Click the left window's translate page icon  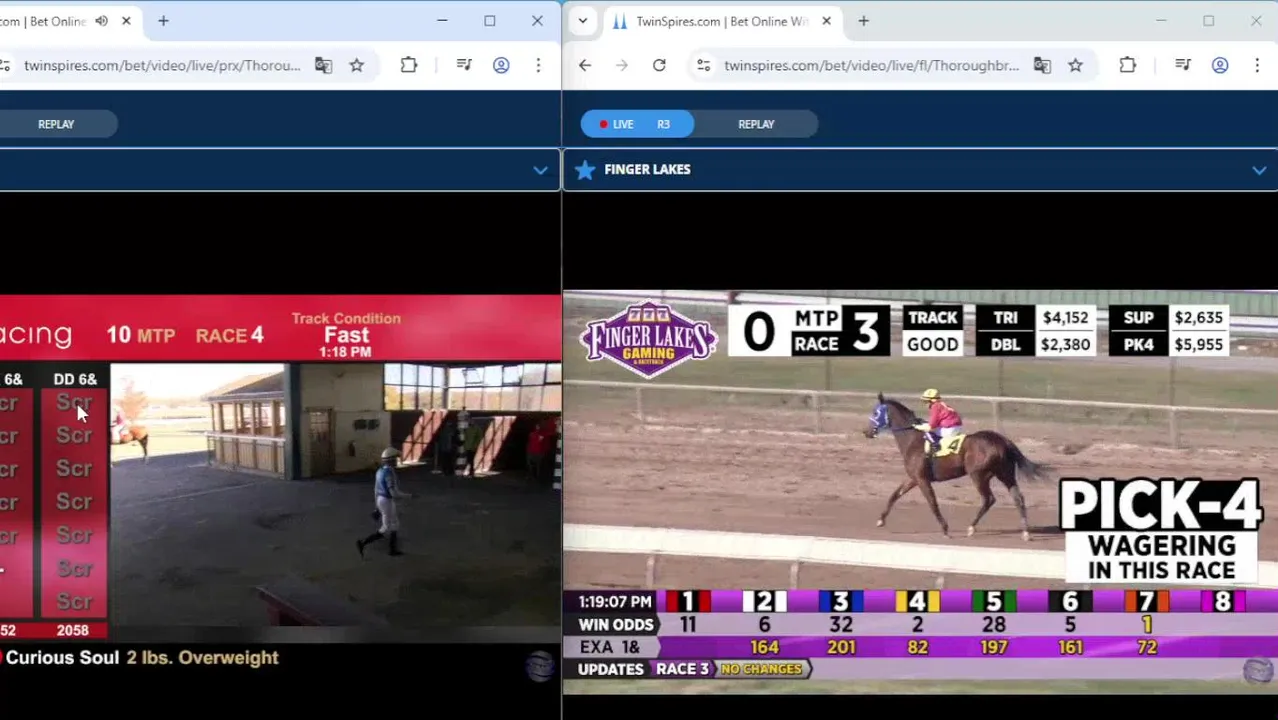point(323,65)
